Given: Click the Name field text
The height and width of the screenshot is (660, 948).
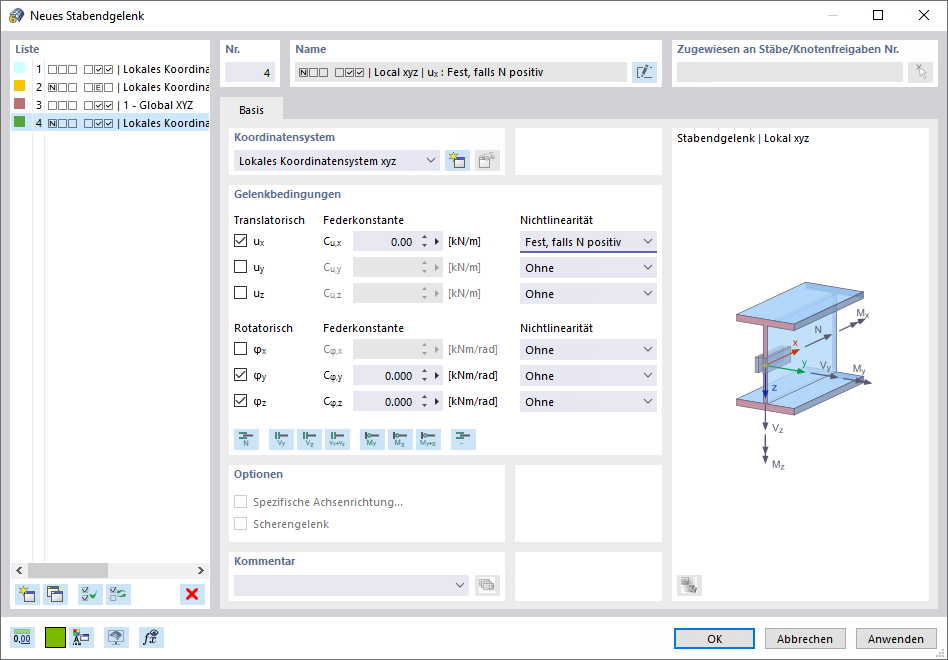Looking at the screenshot, I should coord(461,73).
